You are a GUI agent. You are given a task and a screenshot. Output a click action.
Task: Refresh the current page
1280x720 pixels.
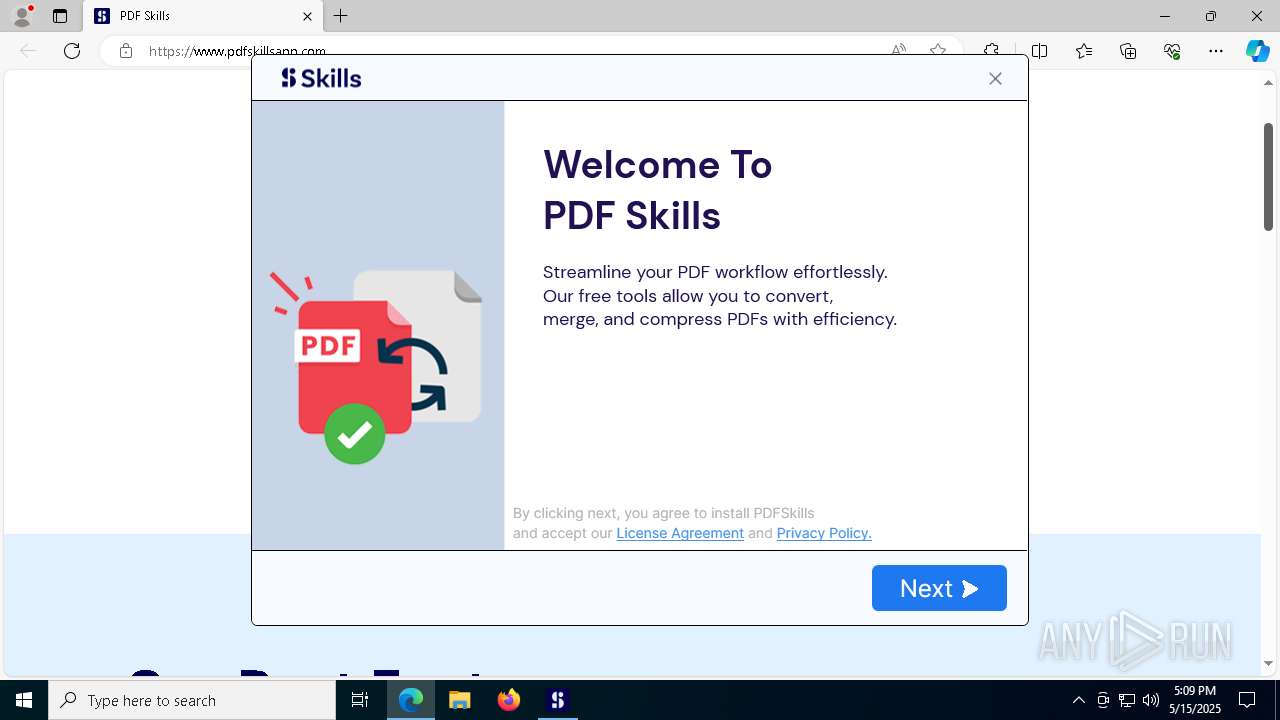[x=72, y=50]
